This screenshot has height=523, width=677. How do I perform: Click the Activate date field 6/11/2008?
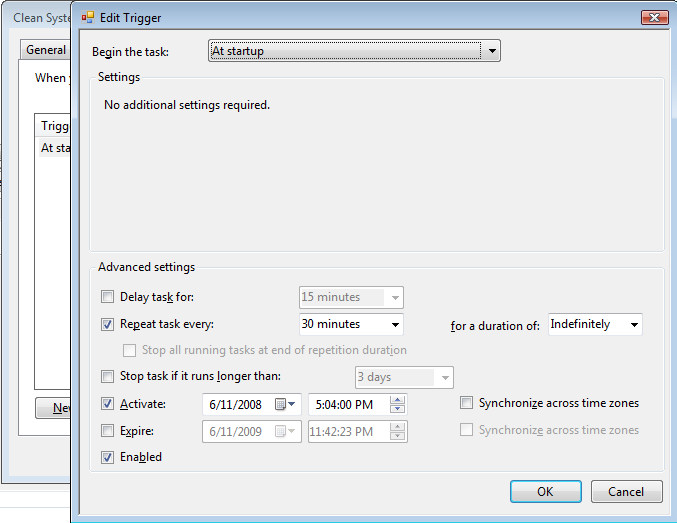coord(236,404)
